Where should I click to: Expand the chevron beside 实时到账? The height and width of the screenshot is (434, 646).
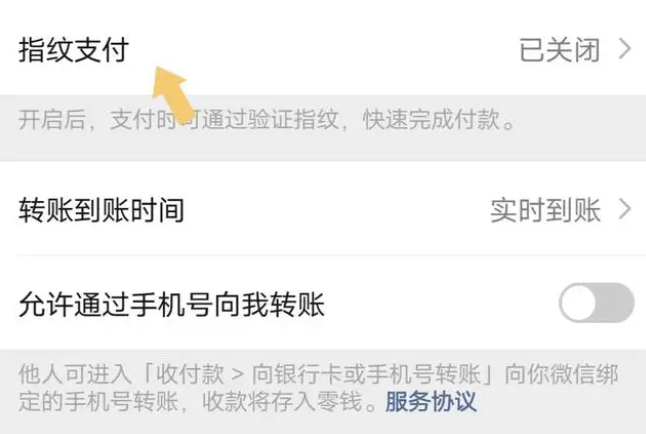coord(625,209)
